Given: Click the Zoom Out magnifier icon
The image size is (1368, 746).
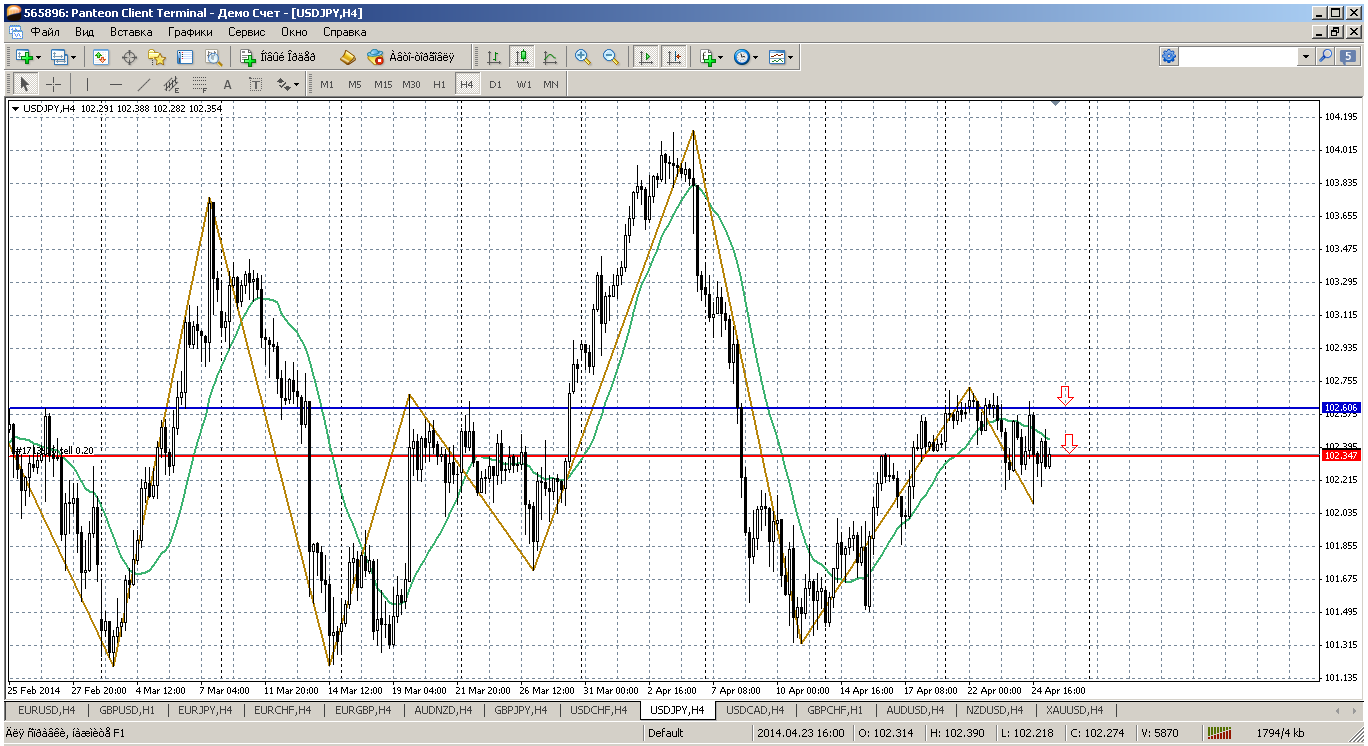Looking at the screenshot, I should tap(610, 57).
